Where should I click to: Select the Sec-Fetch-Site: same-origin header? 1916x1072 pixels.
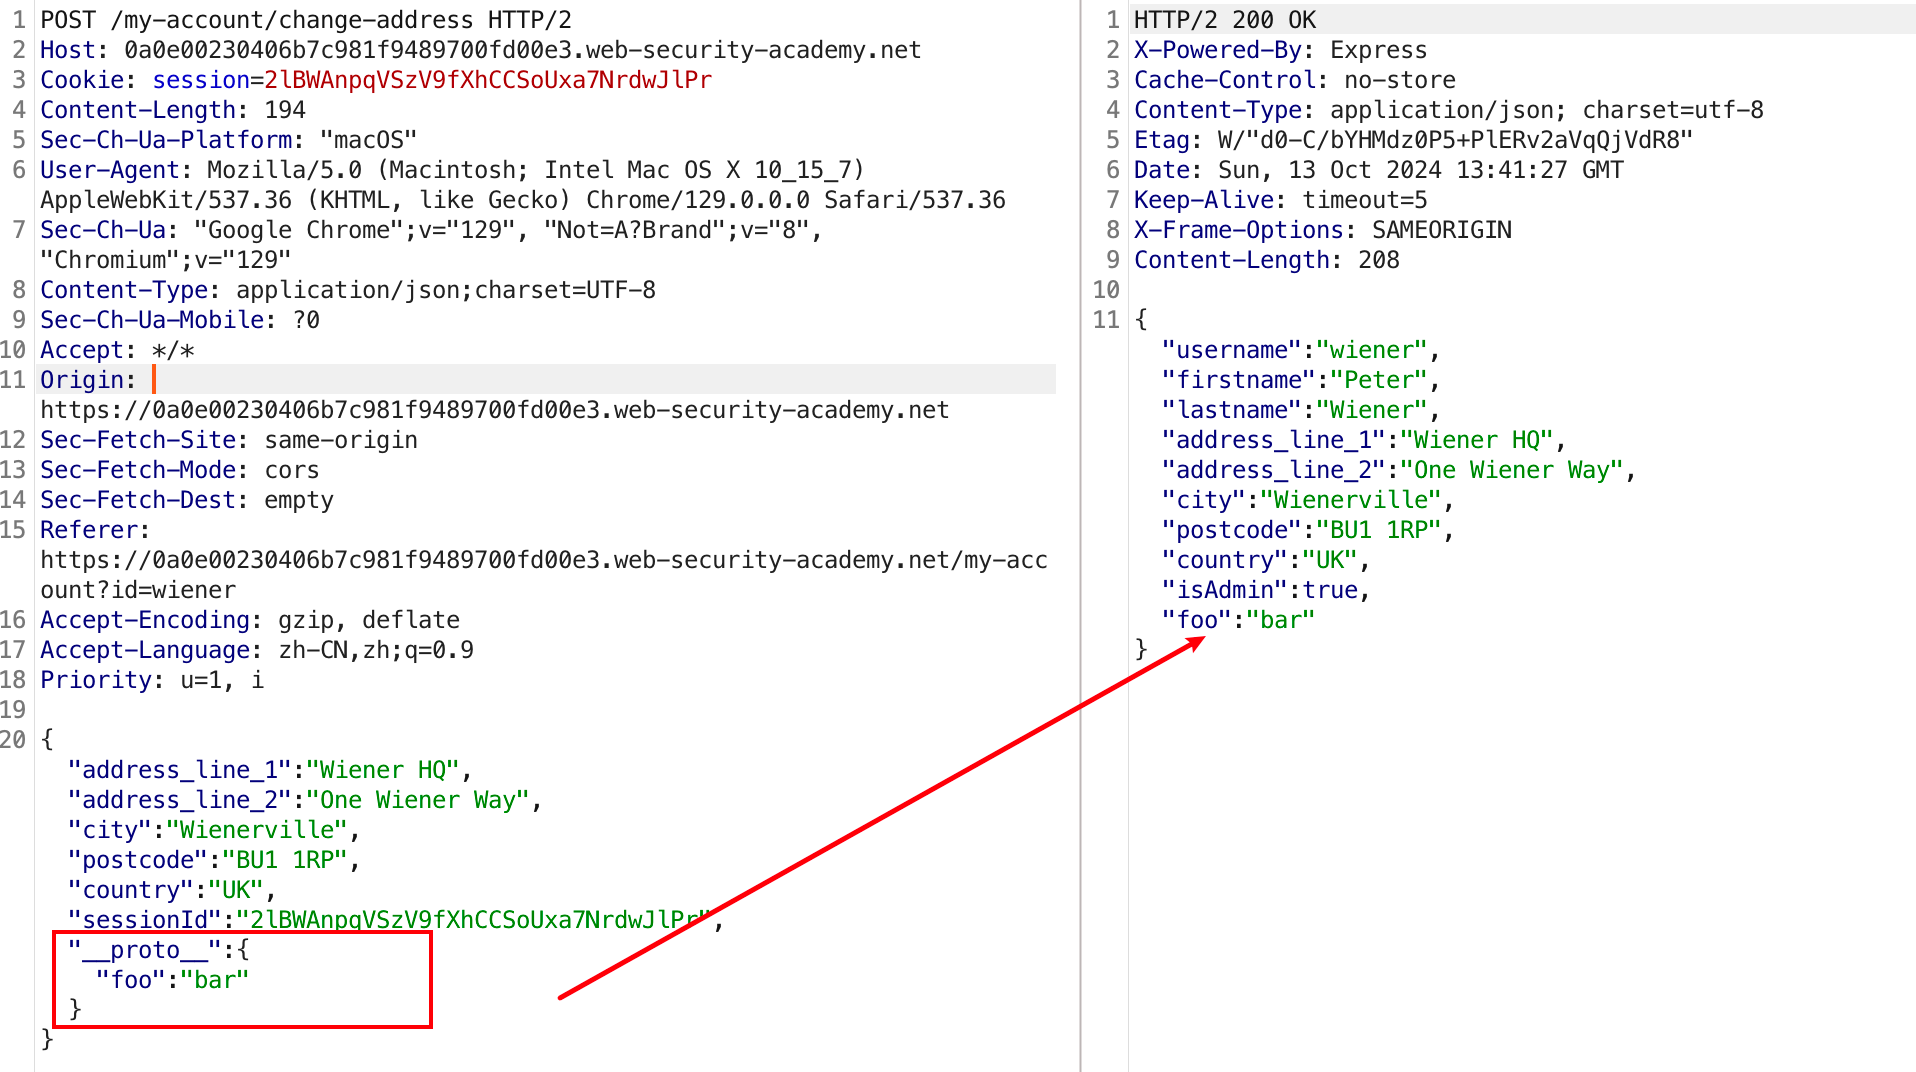[x=229, y=440]
